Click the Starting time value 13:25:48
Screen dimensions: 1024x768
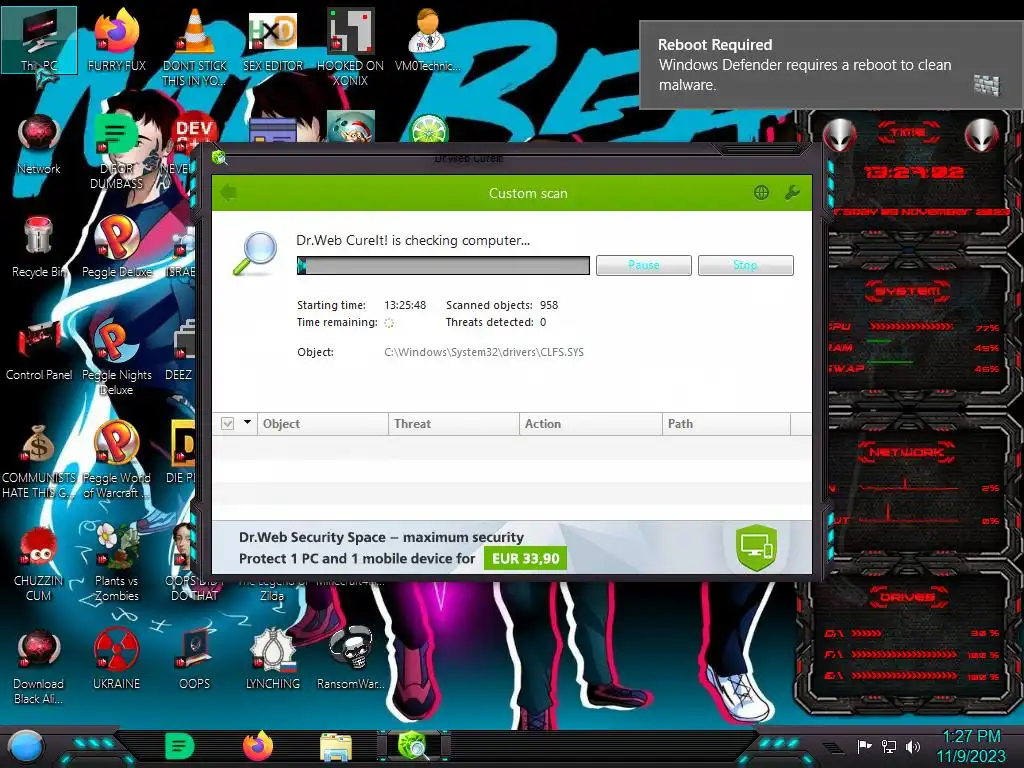(x=405, y=305)
